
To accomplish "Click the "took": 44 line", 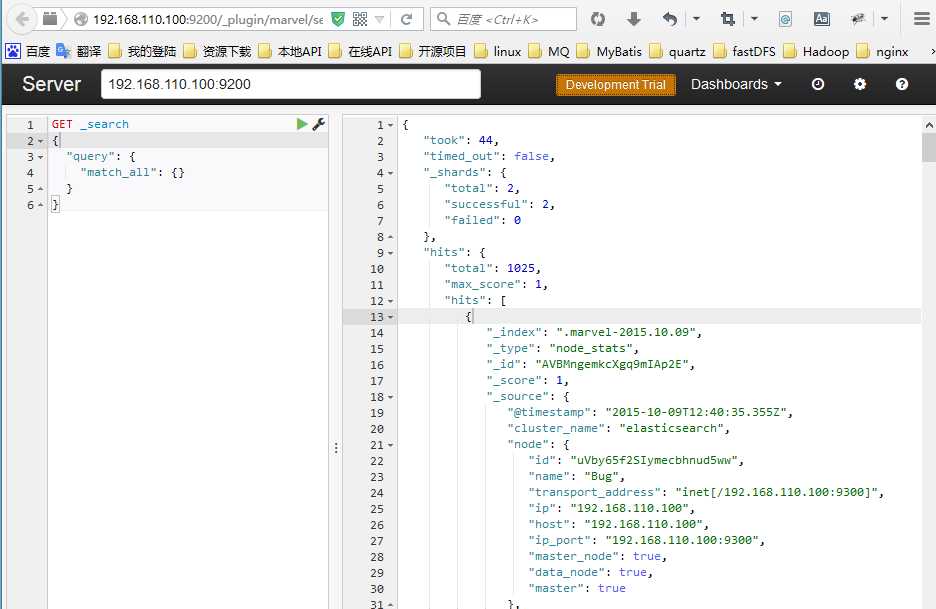I will [460, 140].
